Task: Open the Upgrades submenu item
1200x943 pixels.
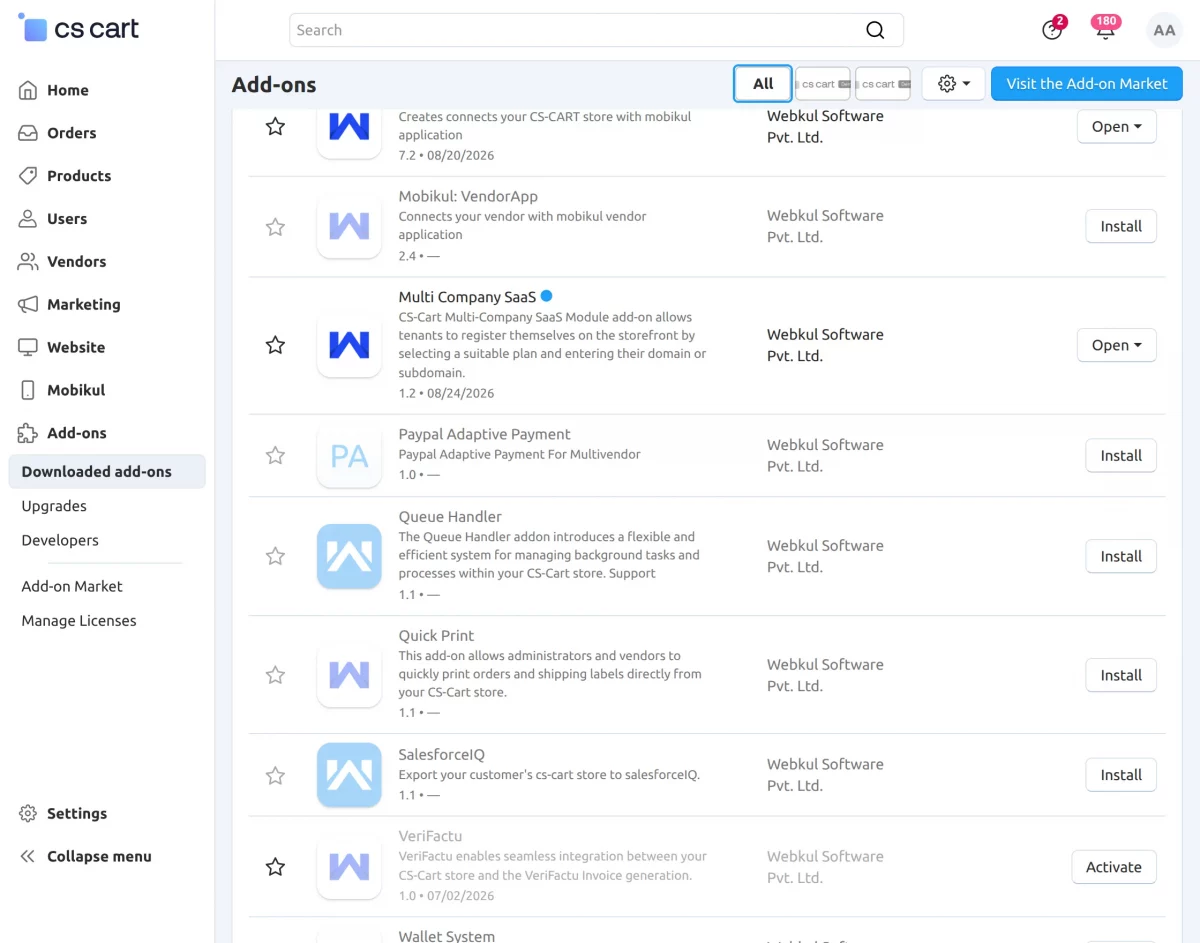Action: 54,506
